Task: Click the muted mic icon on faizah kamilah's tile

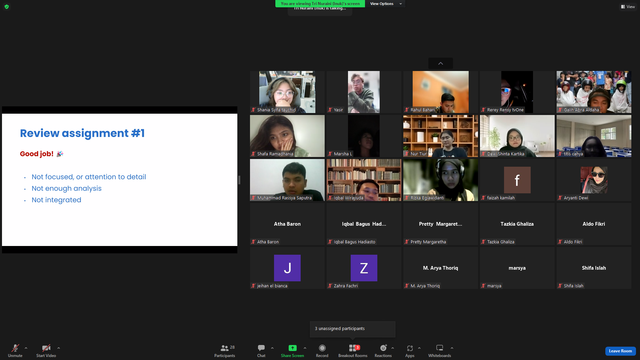Action: (x=484, y=198)
